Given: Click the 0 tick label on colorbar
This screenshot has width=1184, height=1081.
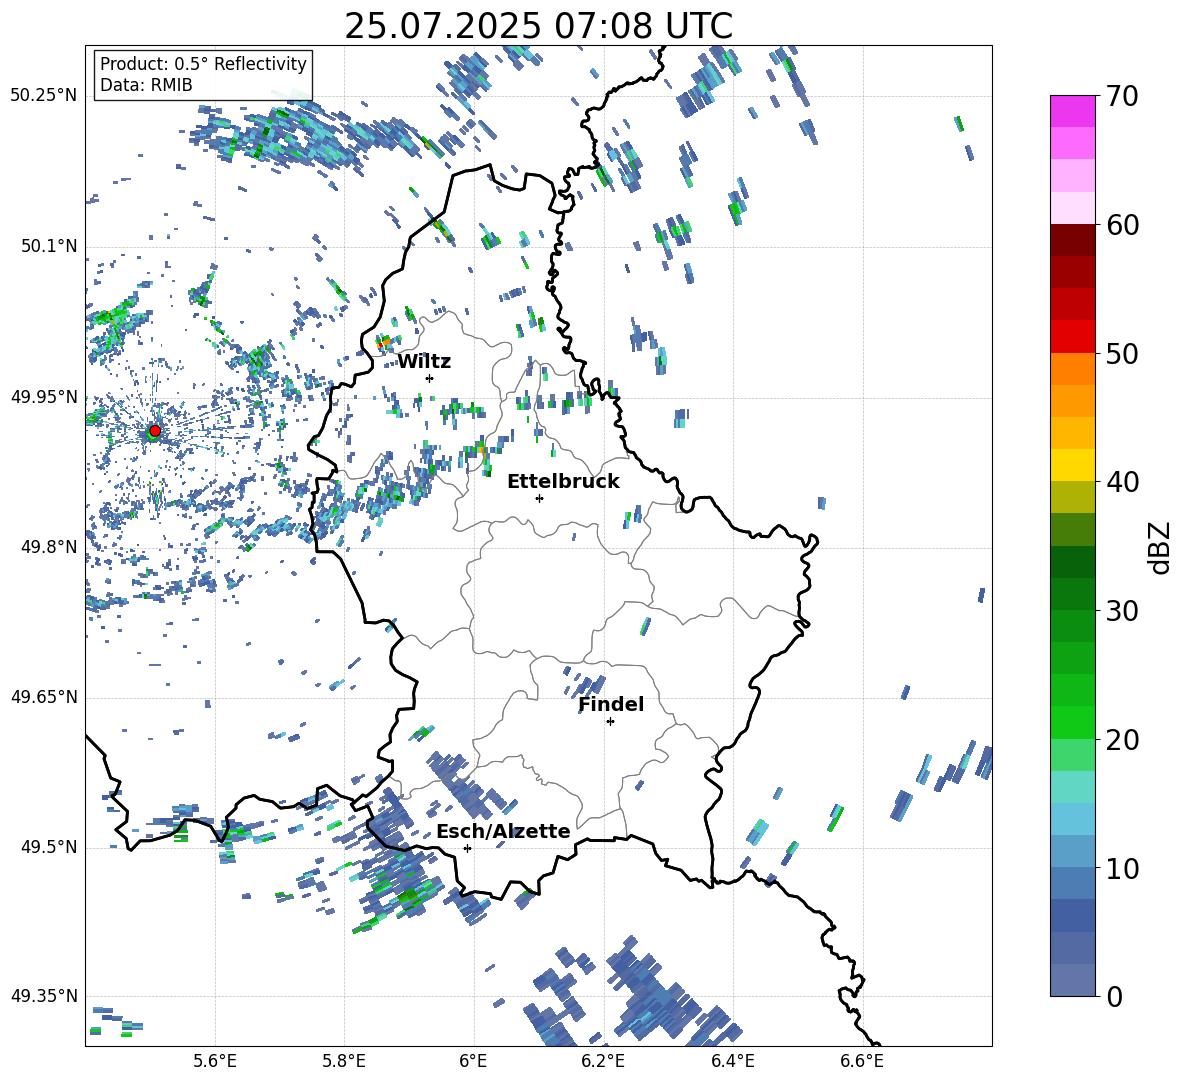Looking at the screenshot, I should point(1114,996).
